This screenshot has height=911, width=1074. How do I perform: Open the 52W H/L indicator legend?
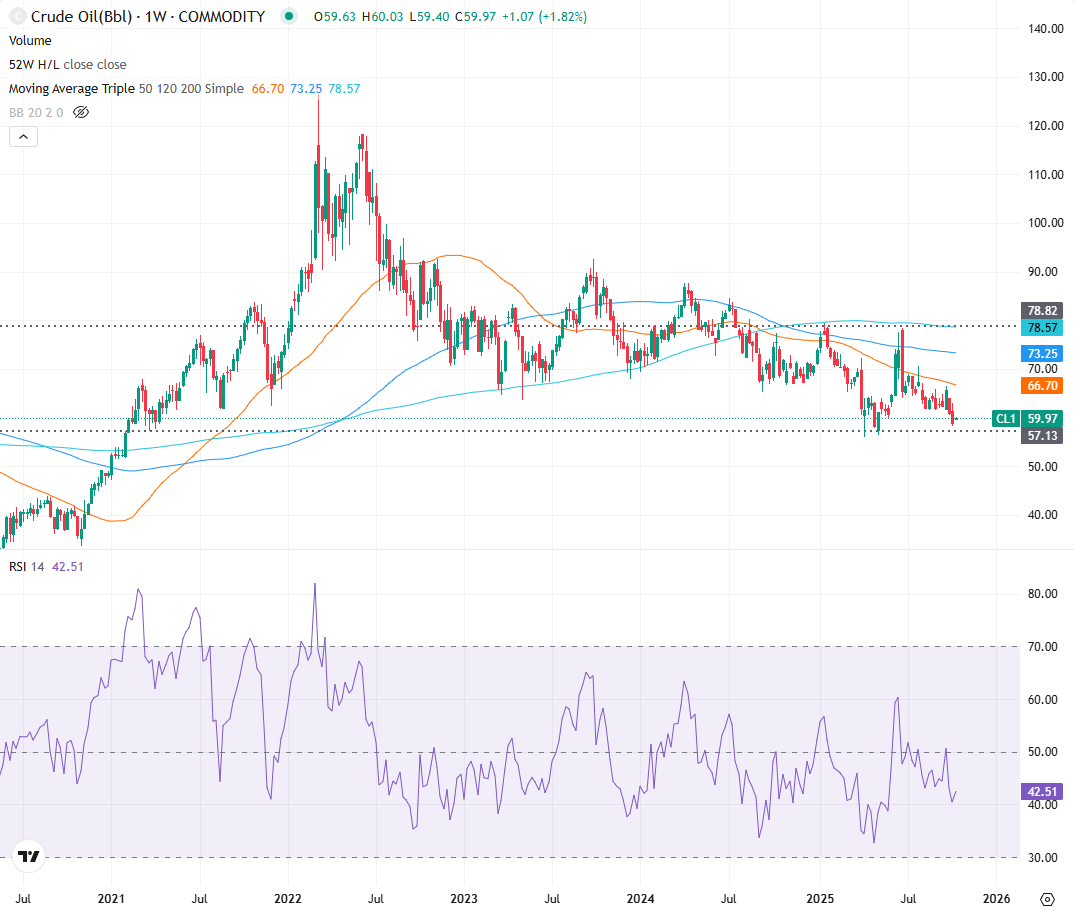click(x=68, y=65)
